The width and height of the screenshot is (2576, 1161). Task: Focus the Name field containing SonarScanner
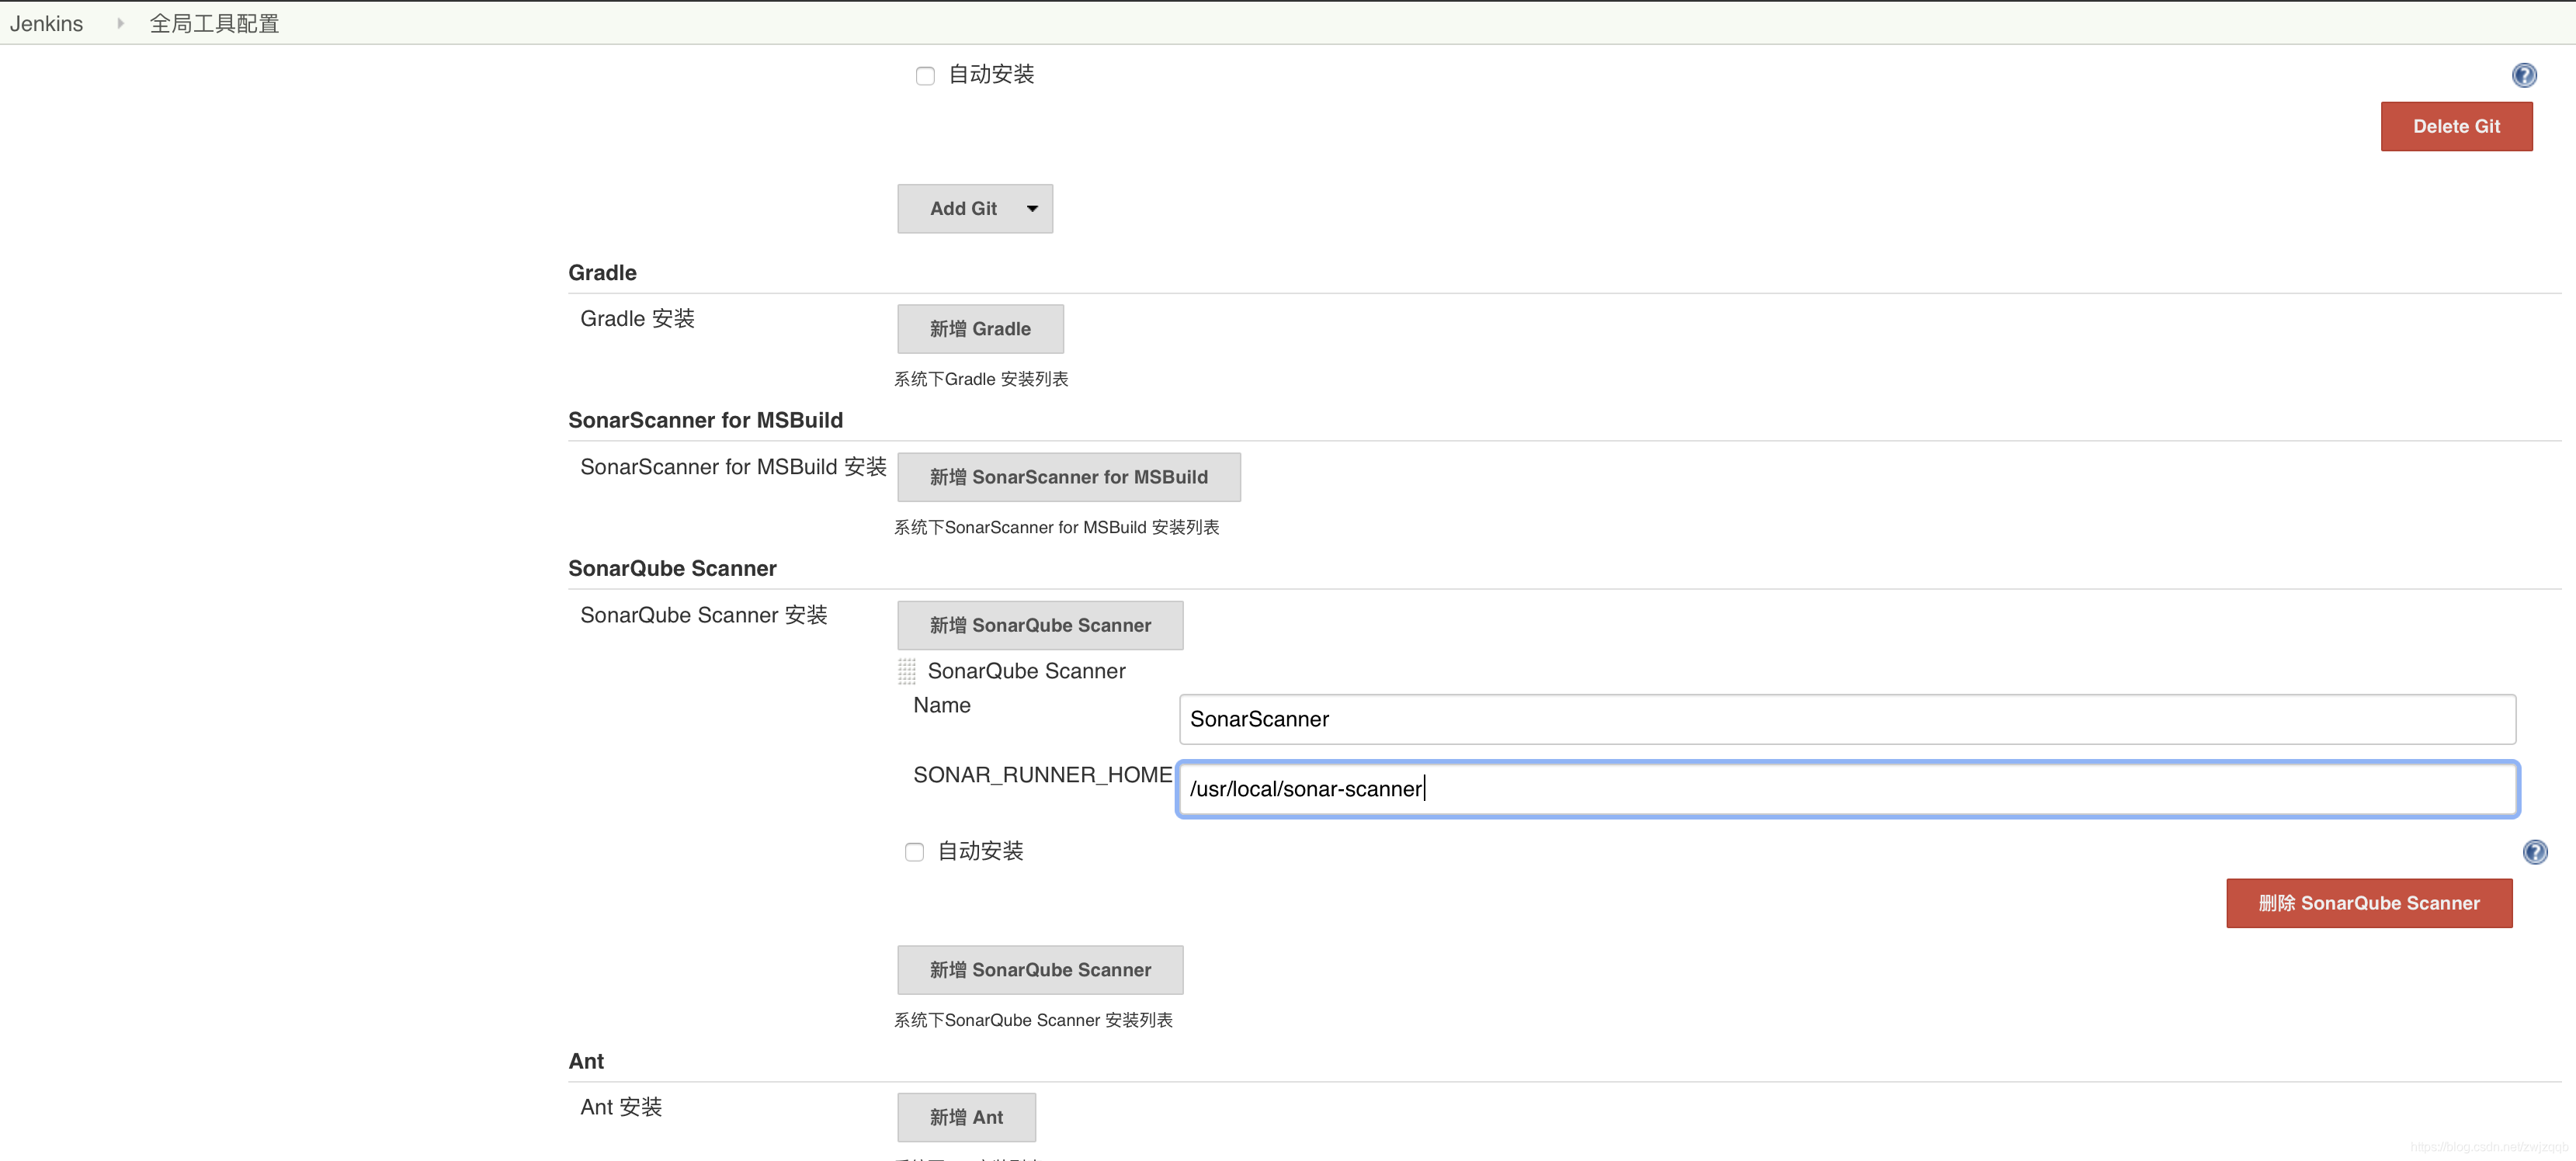click(1846, 719)
